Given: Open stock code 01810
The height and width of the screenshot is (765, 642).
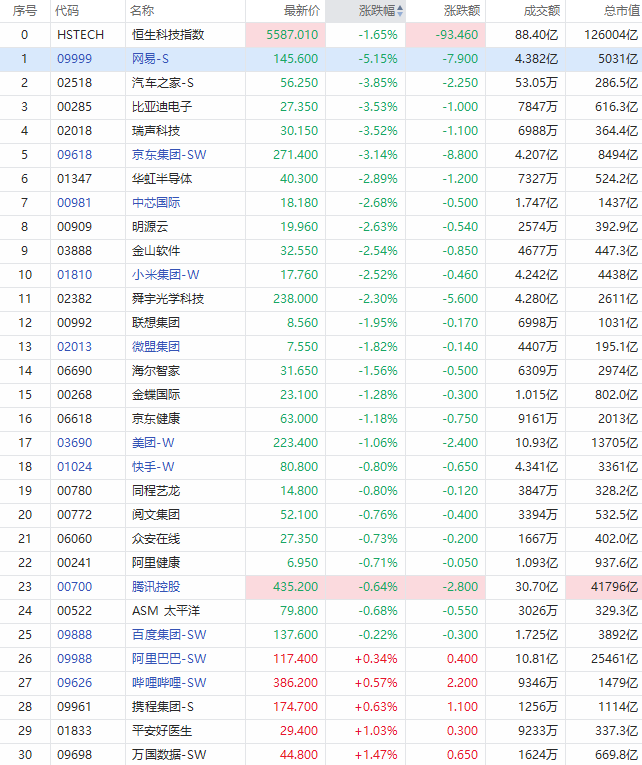Looking at the screenshot, I should [75, 275].
